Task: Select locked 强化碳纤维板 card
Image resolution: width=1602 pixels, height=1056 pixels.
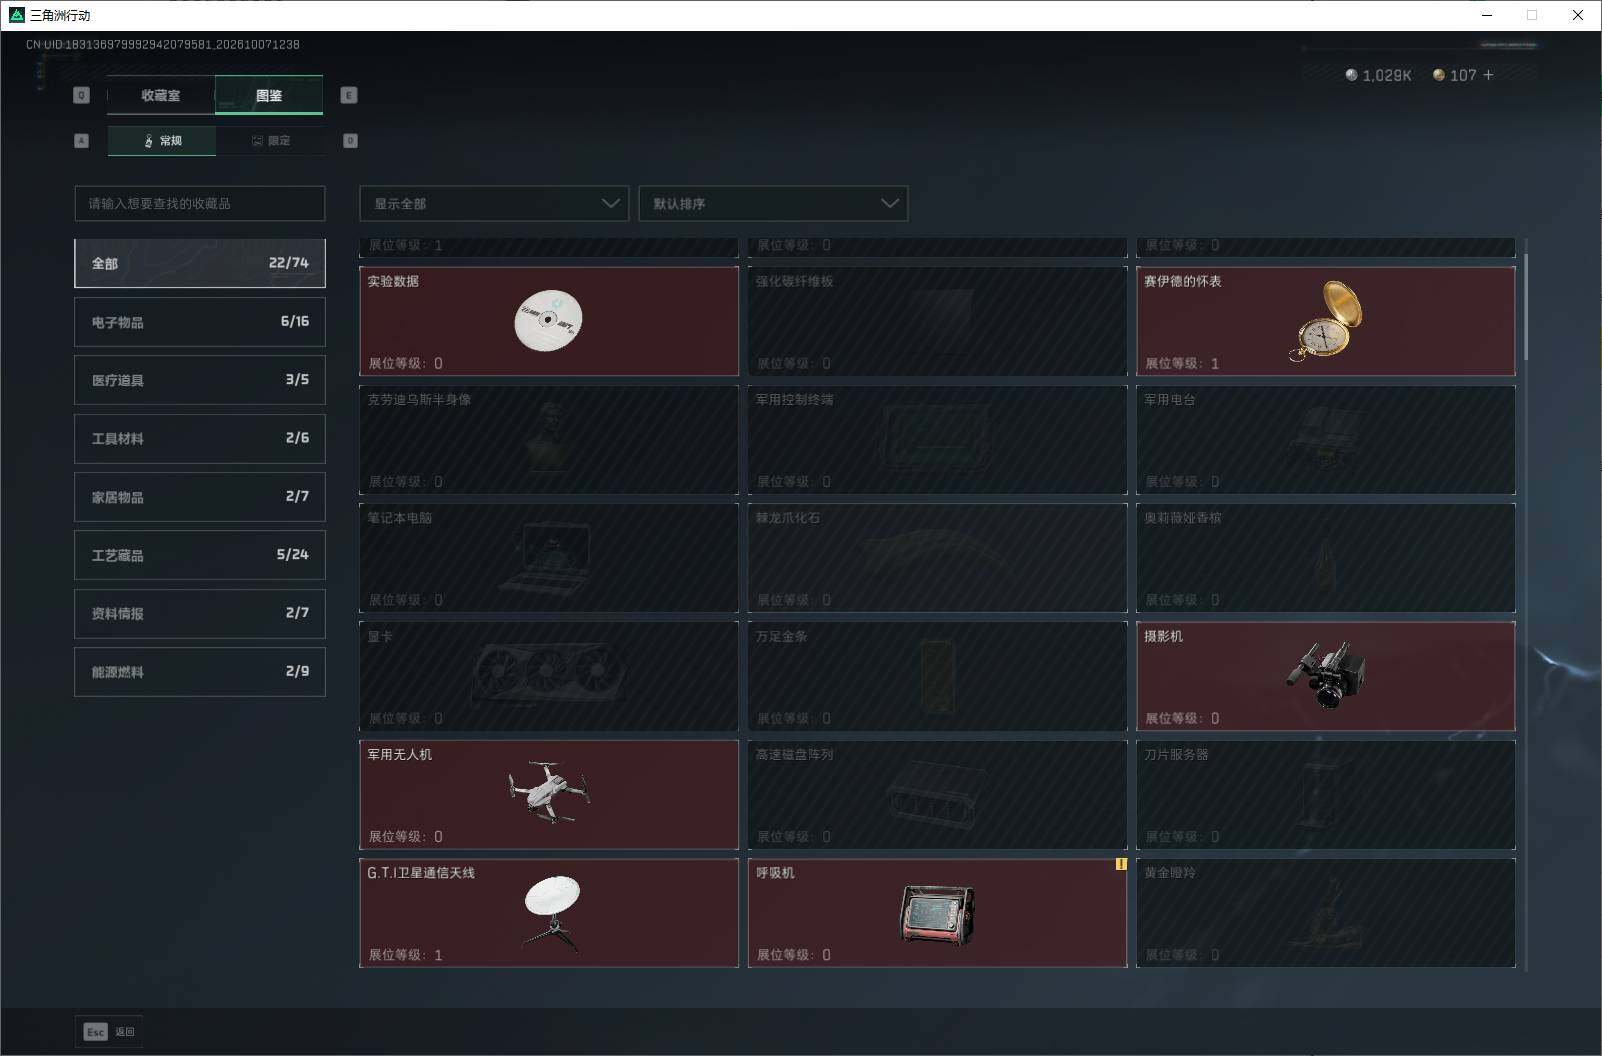Action: click(x=937, y=321)
